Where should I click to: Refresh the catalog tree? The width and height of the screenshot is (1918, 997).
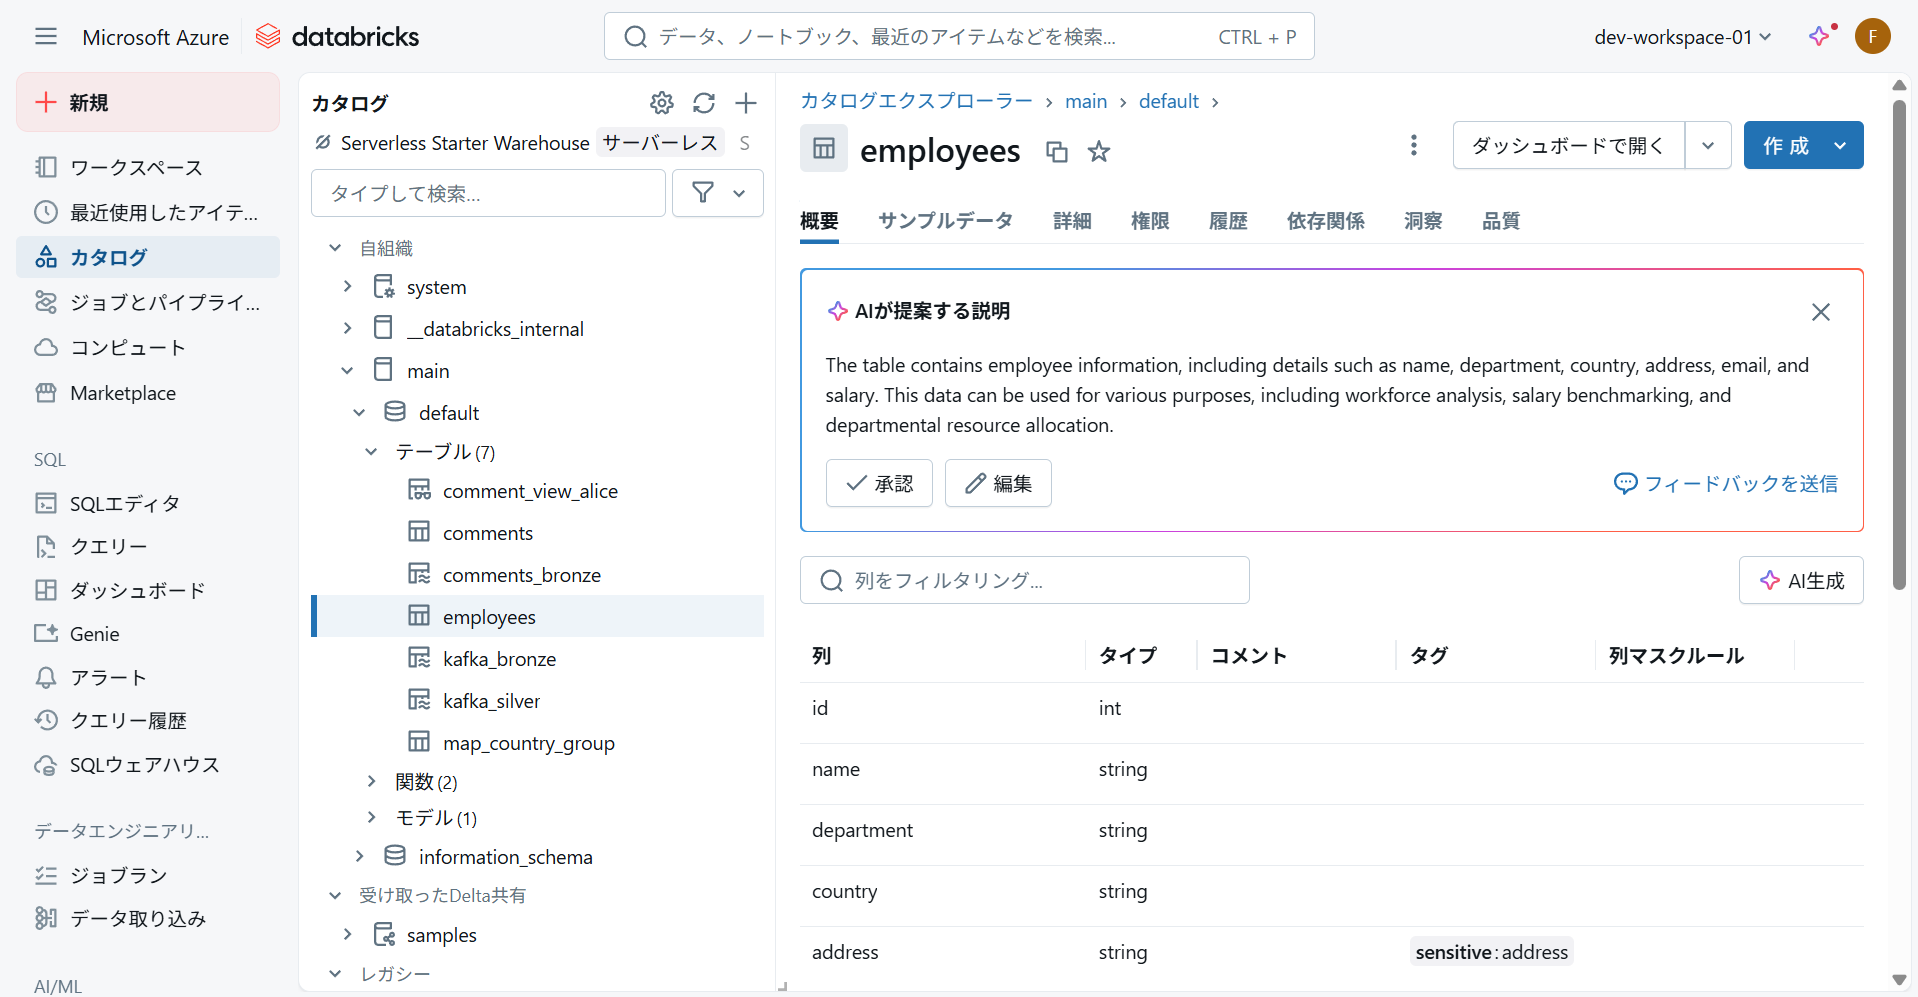click(x=704, y=103)
